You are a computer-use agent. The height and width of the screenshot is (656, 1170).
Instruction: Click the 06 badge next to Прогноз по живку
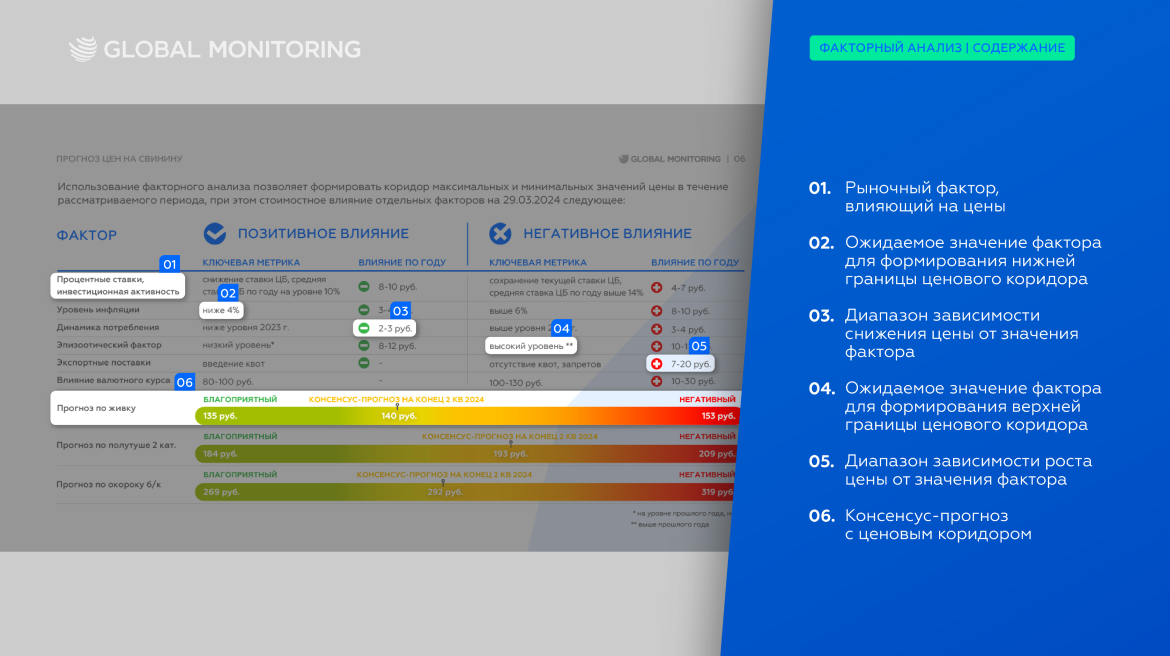click(x=183, y=381)
